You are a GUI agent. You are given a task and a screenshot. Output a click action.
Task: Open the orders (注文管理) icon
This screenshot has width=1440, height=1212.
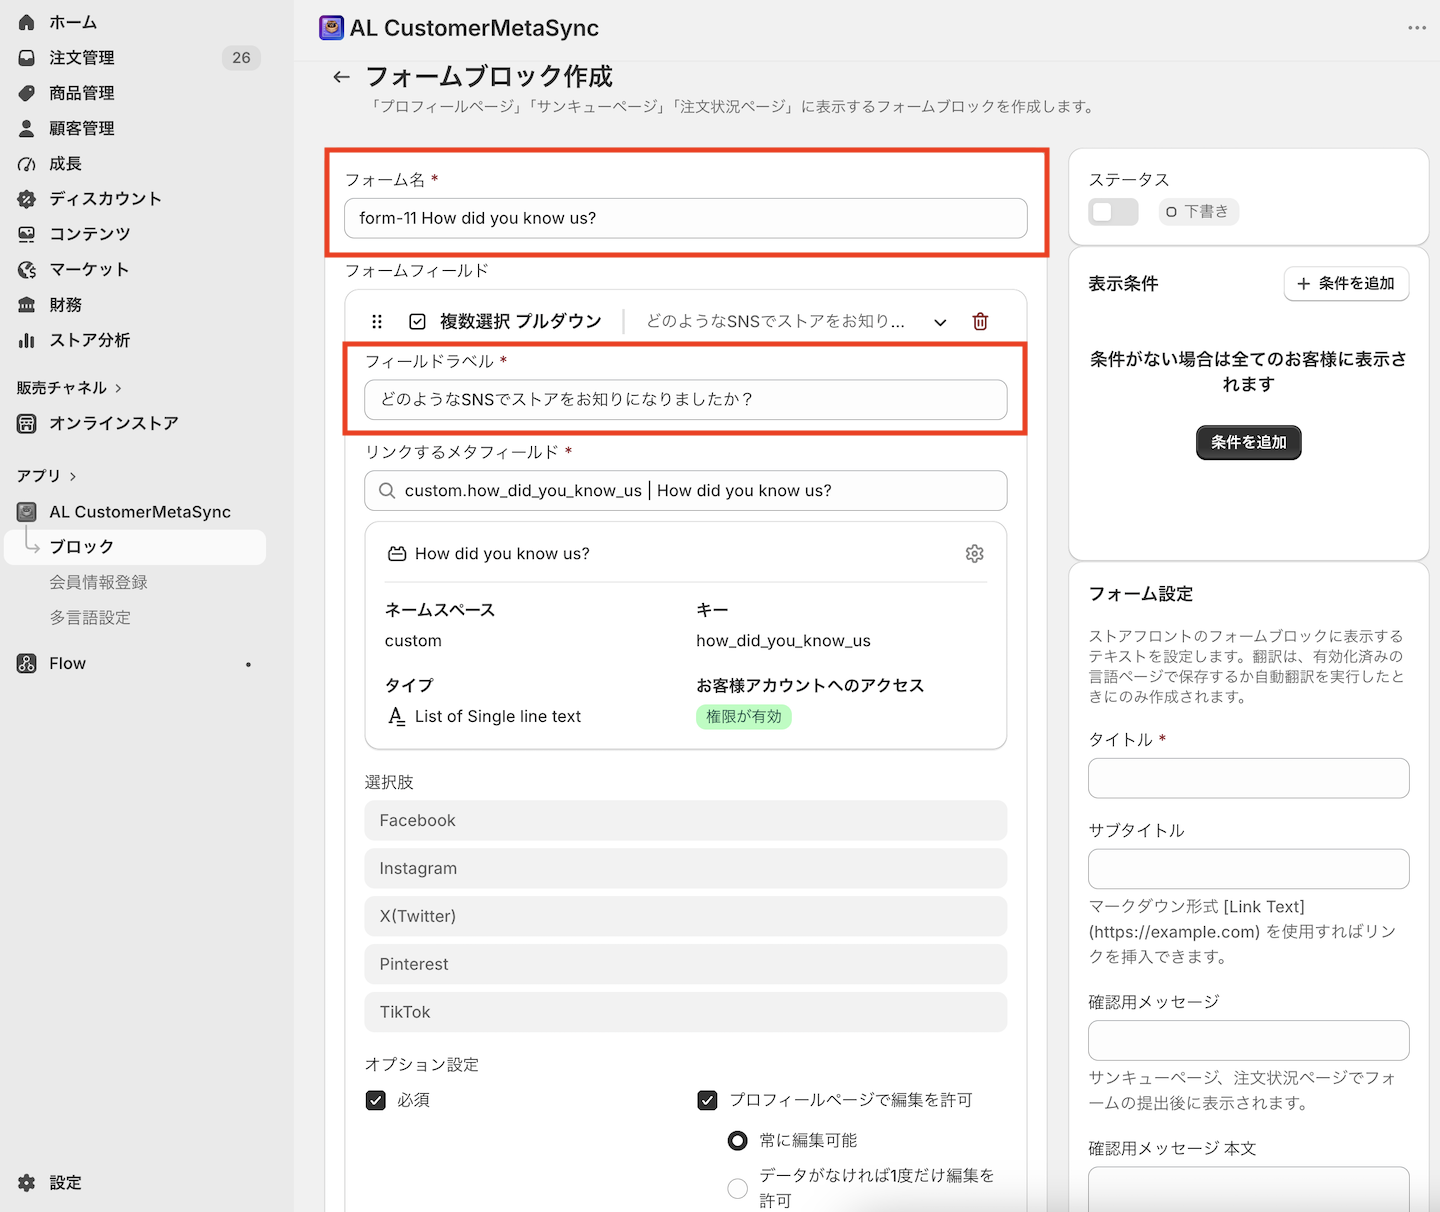[x=27, y=58]
